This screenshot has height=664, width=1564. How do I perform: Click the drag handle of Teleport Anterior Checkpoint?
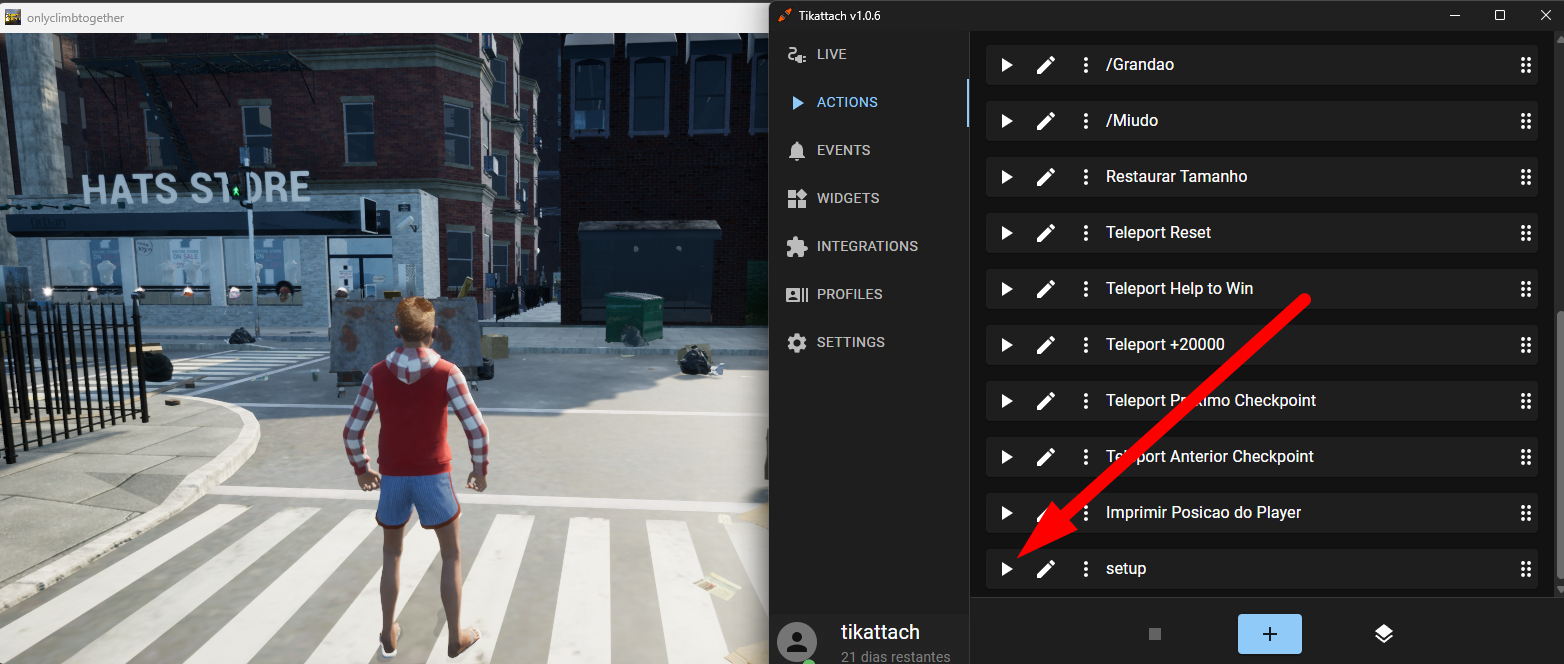click(1526, 457)
